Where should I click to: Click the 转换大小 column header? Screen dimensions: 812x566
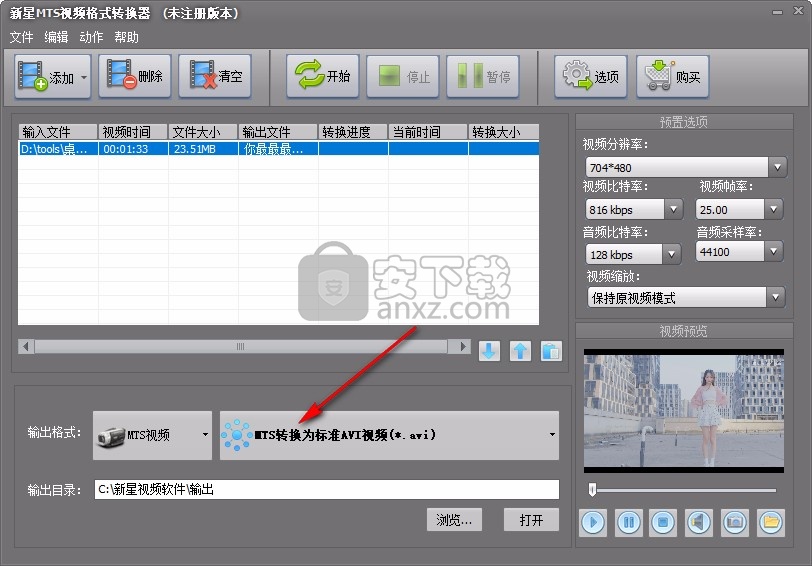(504, 132)
